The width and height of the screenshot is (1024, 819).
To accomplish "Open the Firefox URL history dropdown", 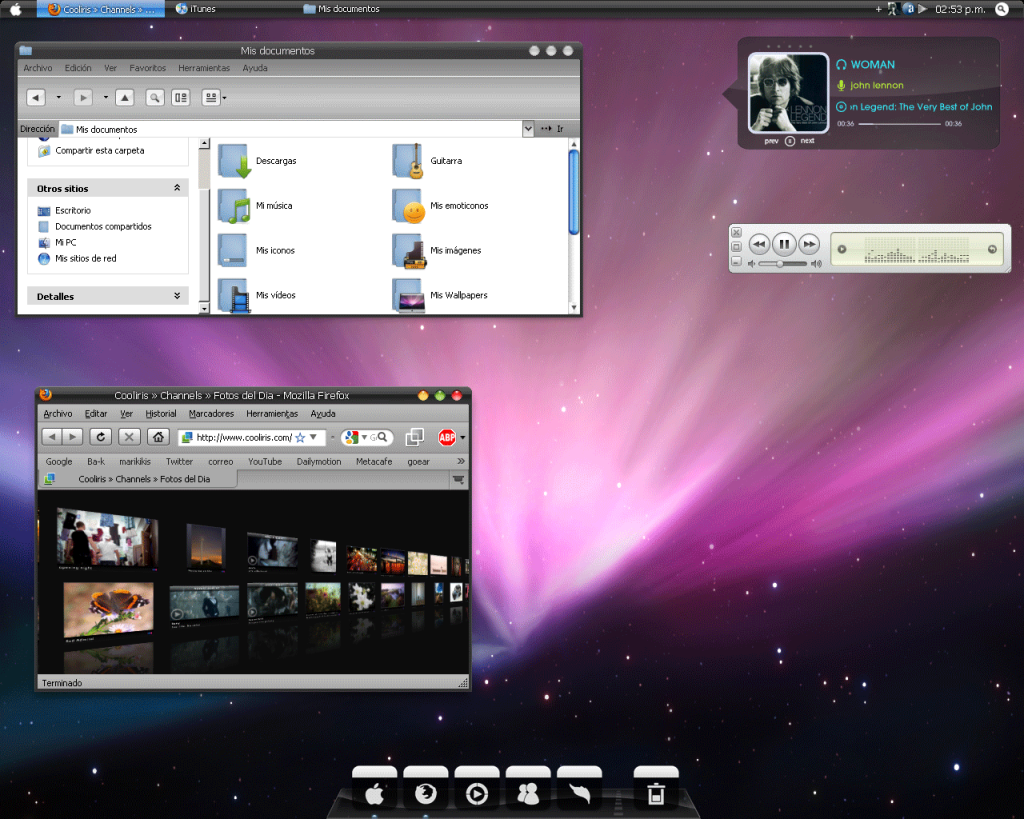I will [x=313, y=437].
